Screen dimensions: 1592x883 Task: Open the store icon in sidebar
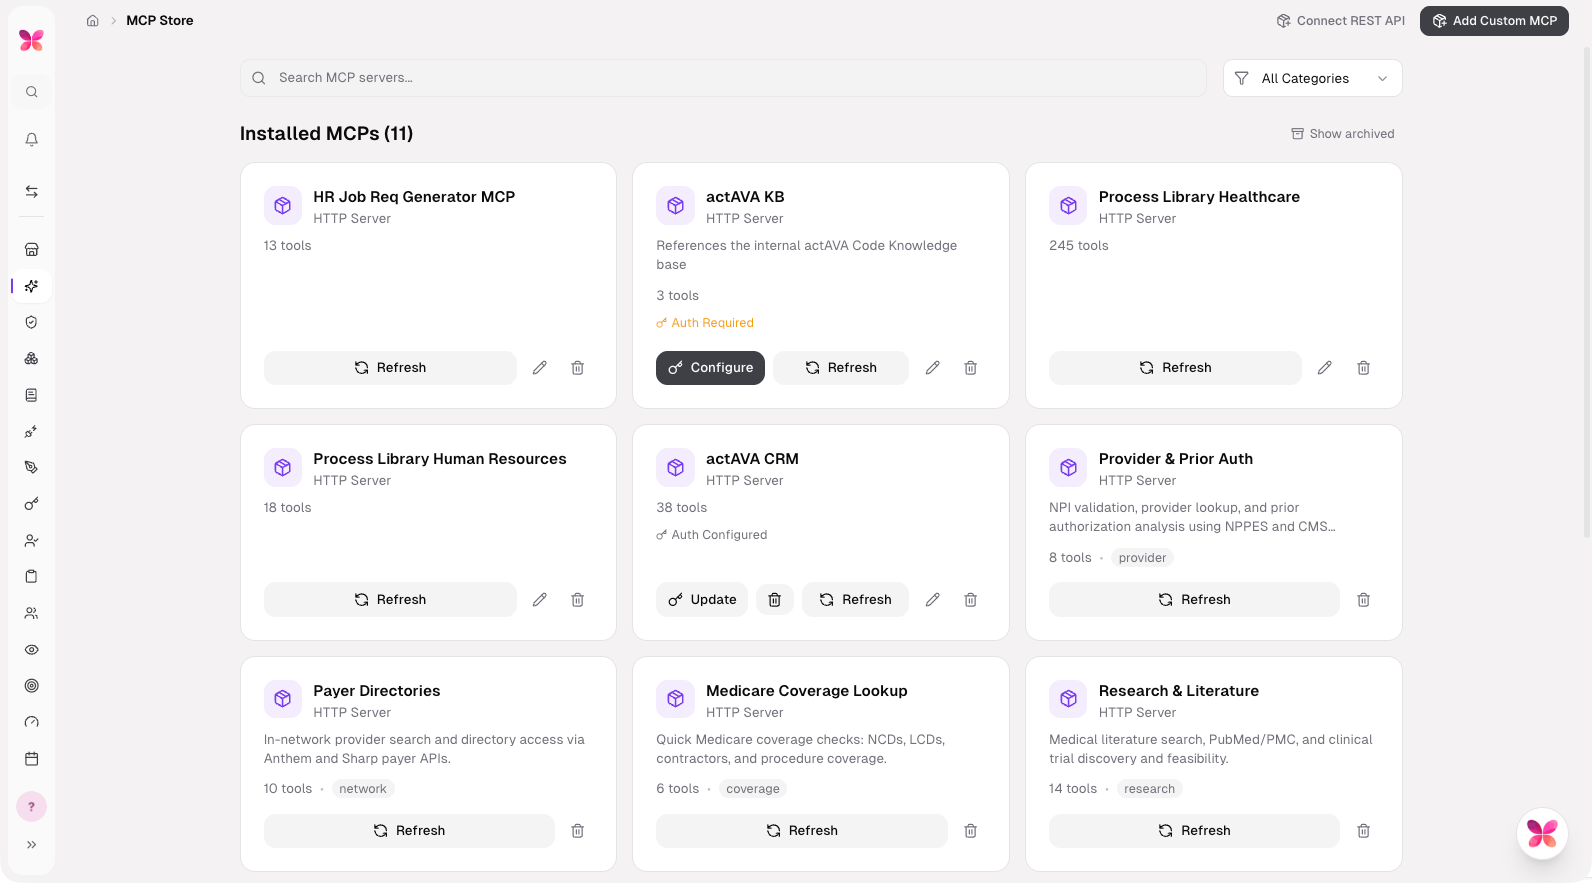(32, 250)
